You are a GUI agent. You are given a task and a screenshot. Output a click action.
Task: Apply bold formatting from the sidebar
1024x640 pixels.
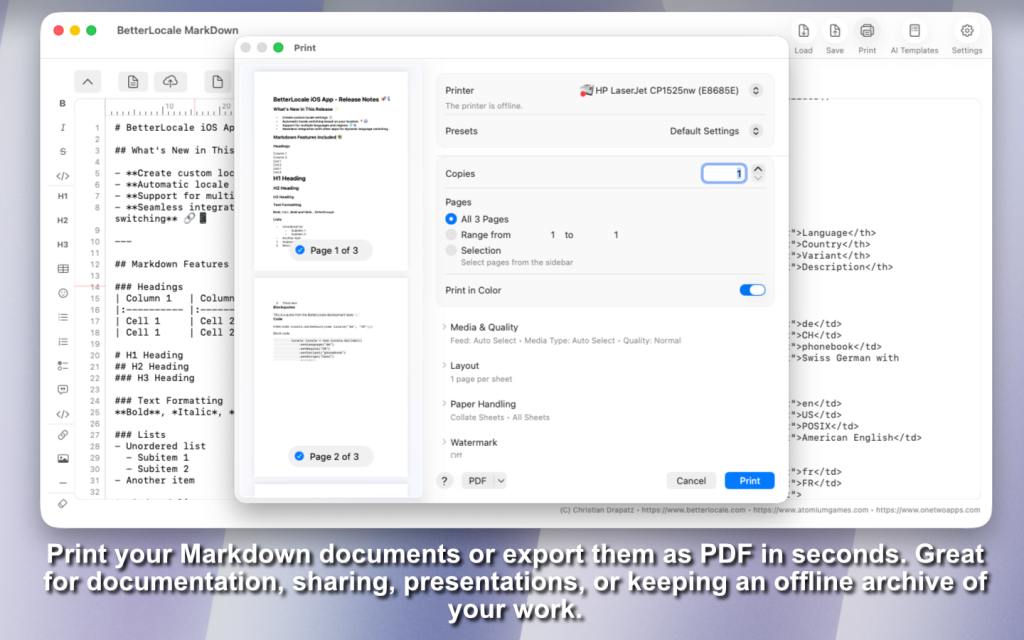point(62,104)
